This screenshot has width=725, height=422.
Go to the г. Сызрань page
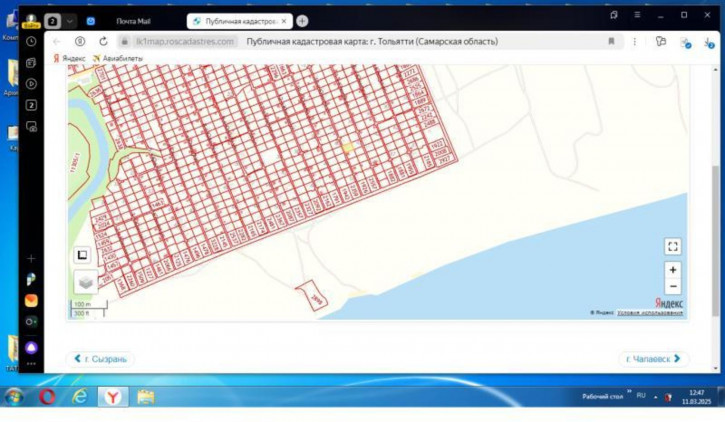pos(100,358)
